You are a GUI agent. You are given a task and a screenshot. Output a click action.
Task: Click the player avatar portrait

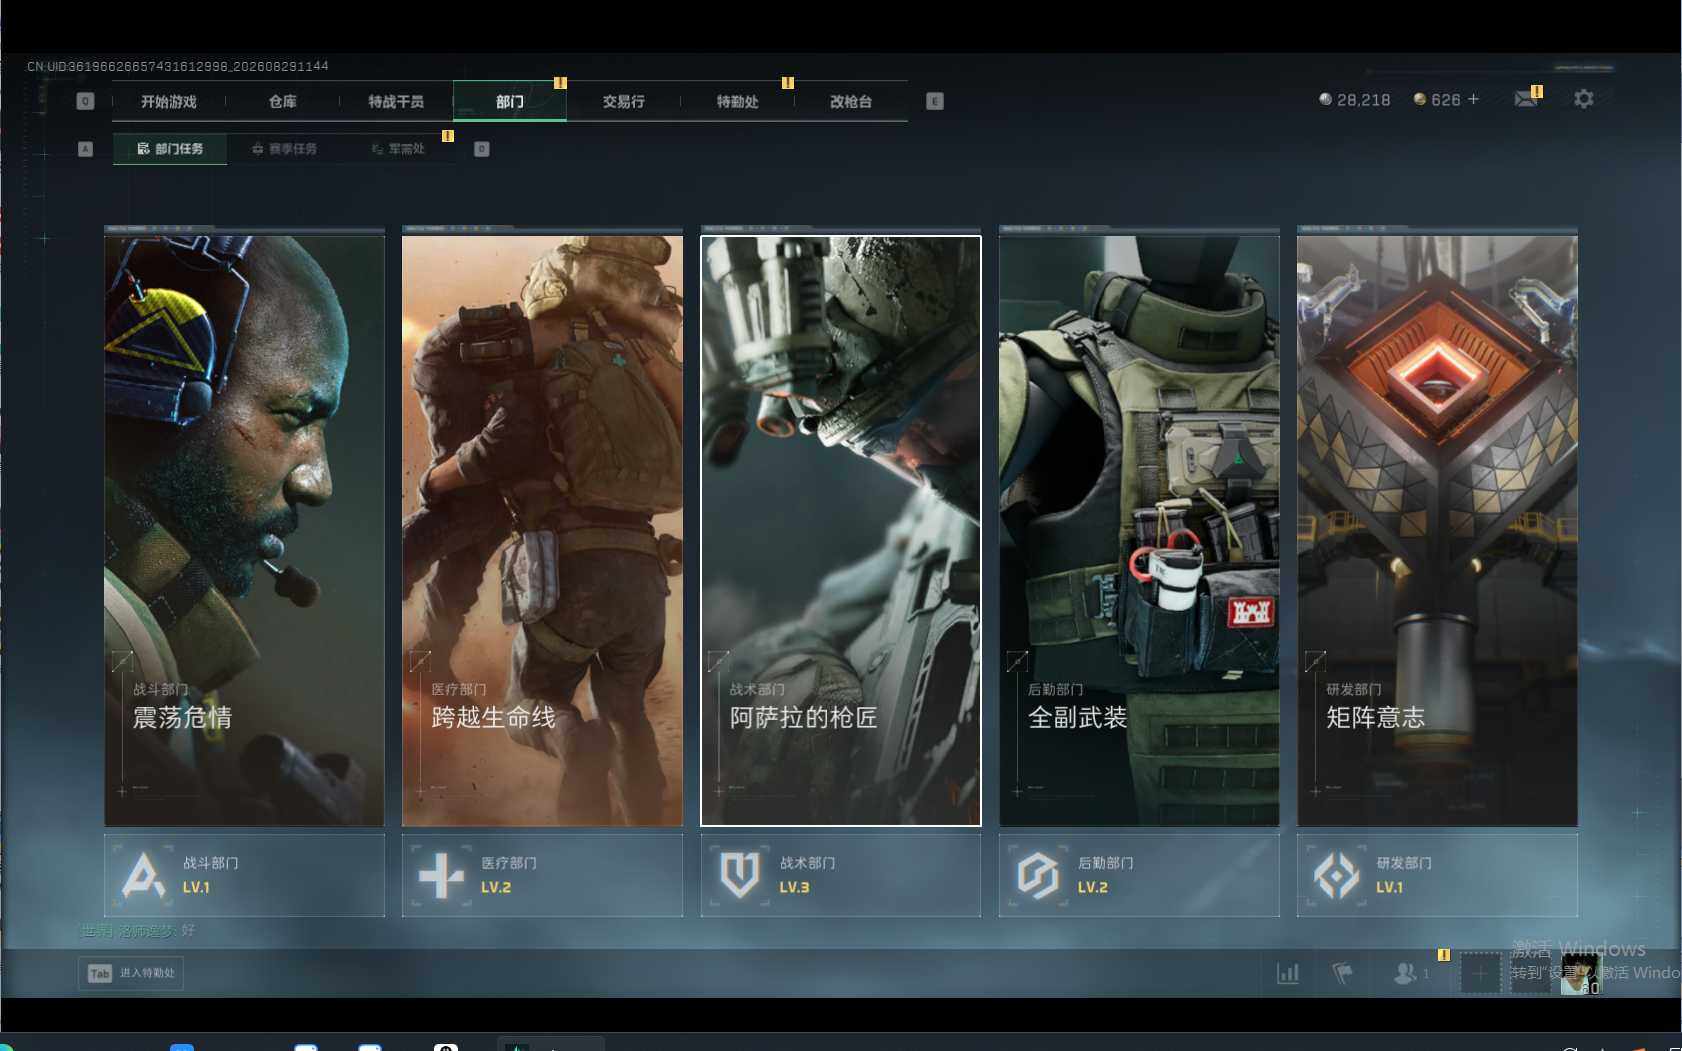coord(1580,973)
